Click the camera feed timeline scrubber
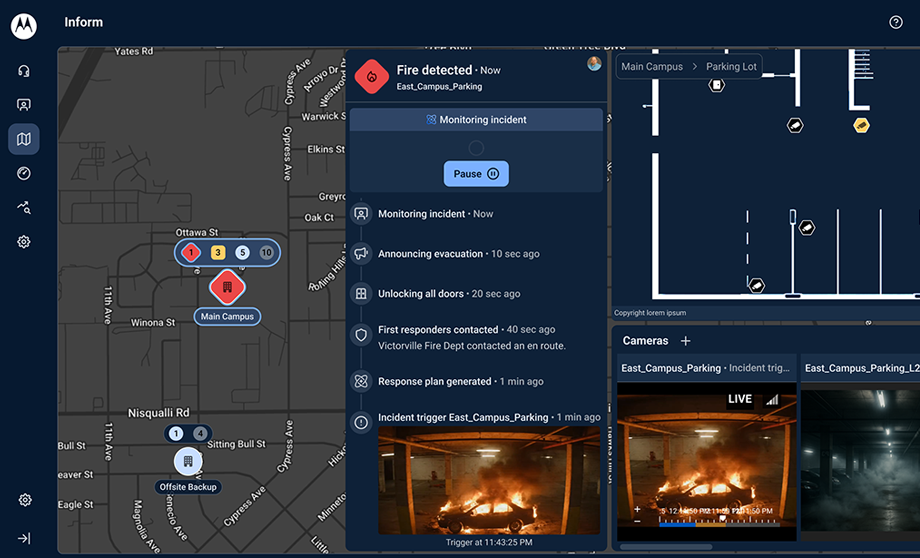 pos(708,519)
